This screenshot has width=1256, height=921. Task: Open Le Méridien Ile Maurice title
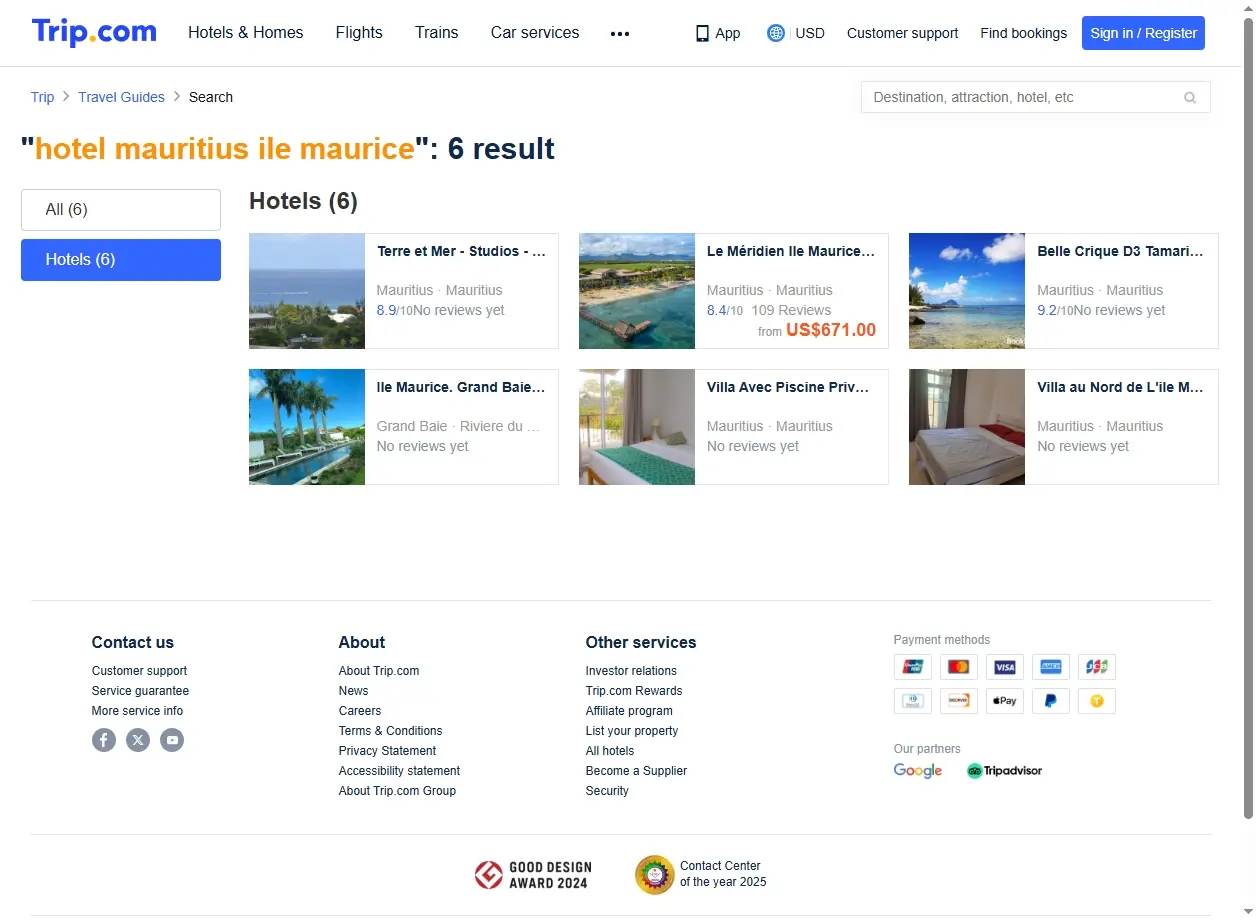pyautogui.click(x=791, y=251)
